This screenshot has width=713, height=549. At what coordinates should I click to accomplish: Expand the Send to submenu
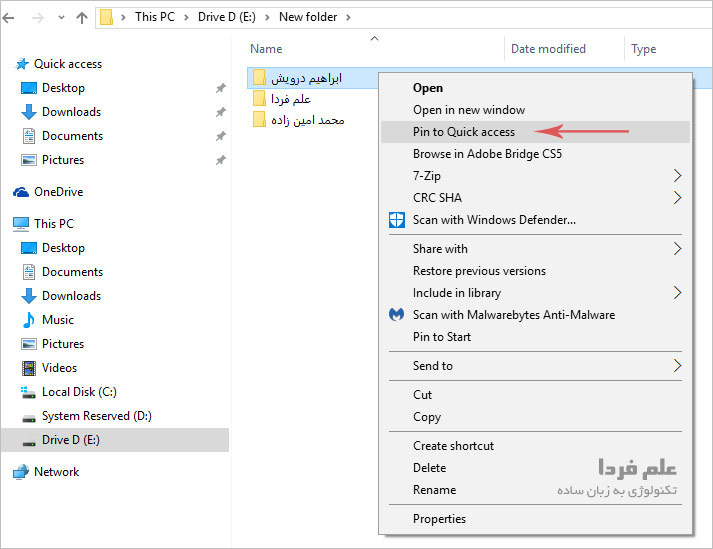click(677, 366)
